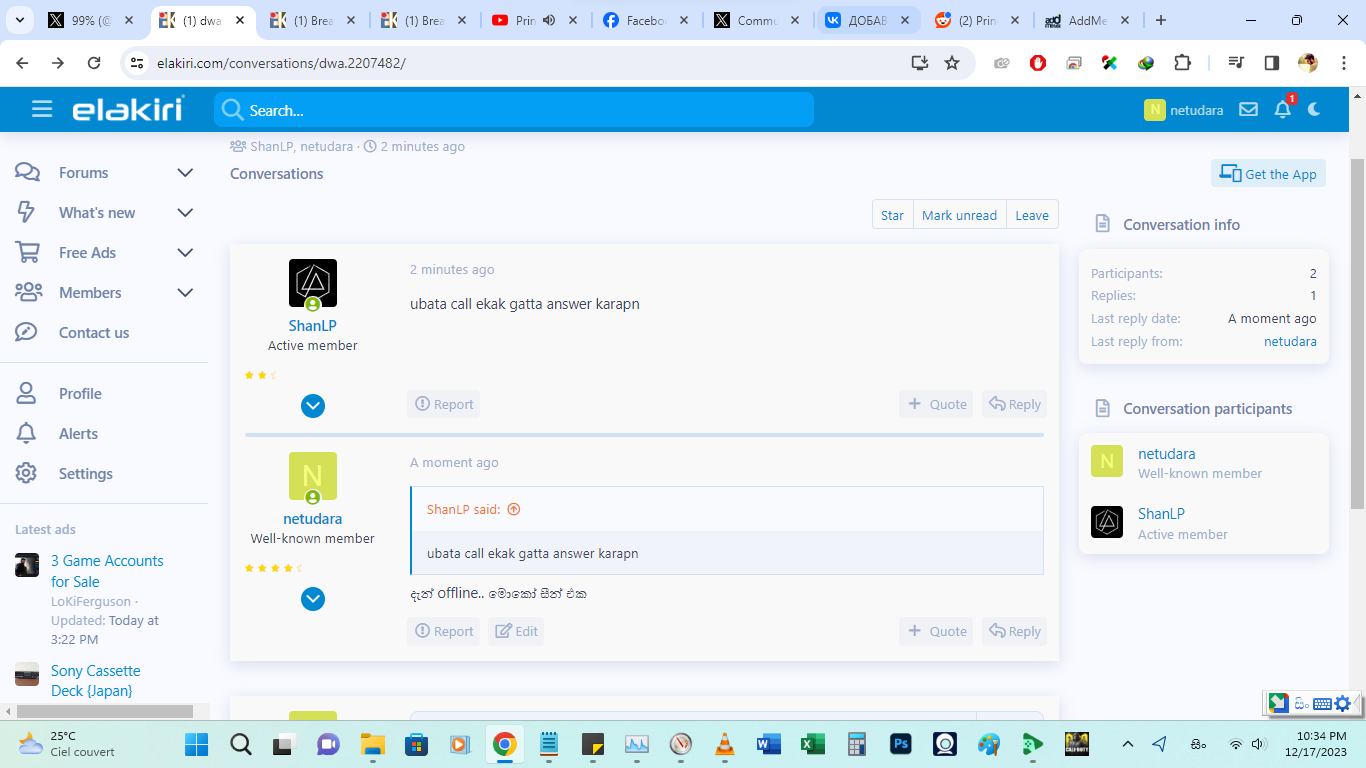Edit netudara's reply message
This screenshot has width=1366, height=768.
tap(516, 631)
